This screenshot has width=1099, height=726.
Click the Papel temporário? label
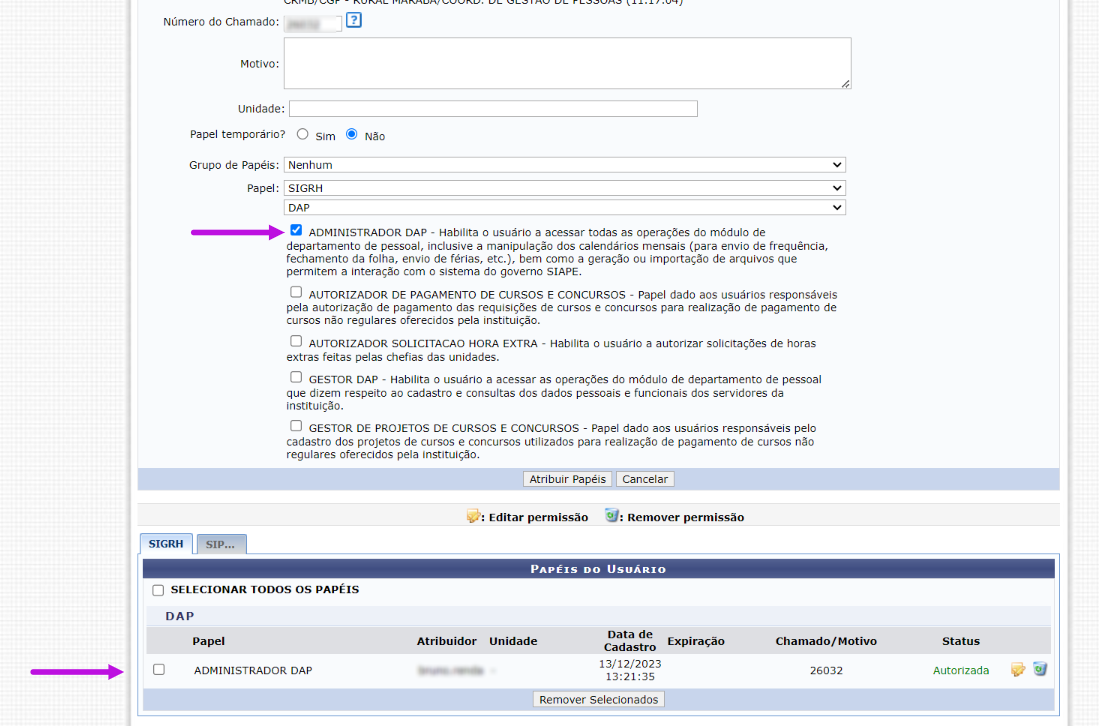pos(238,135)
